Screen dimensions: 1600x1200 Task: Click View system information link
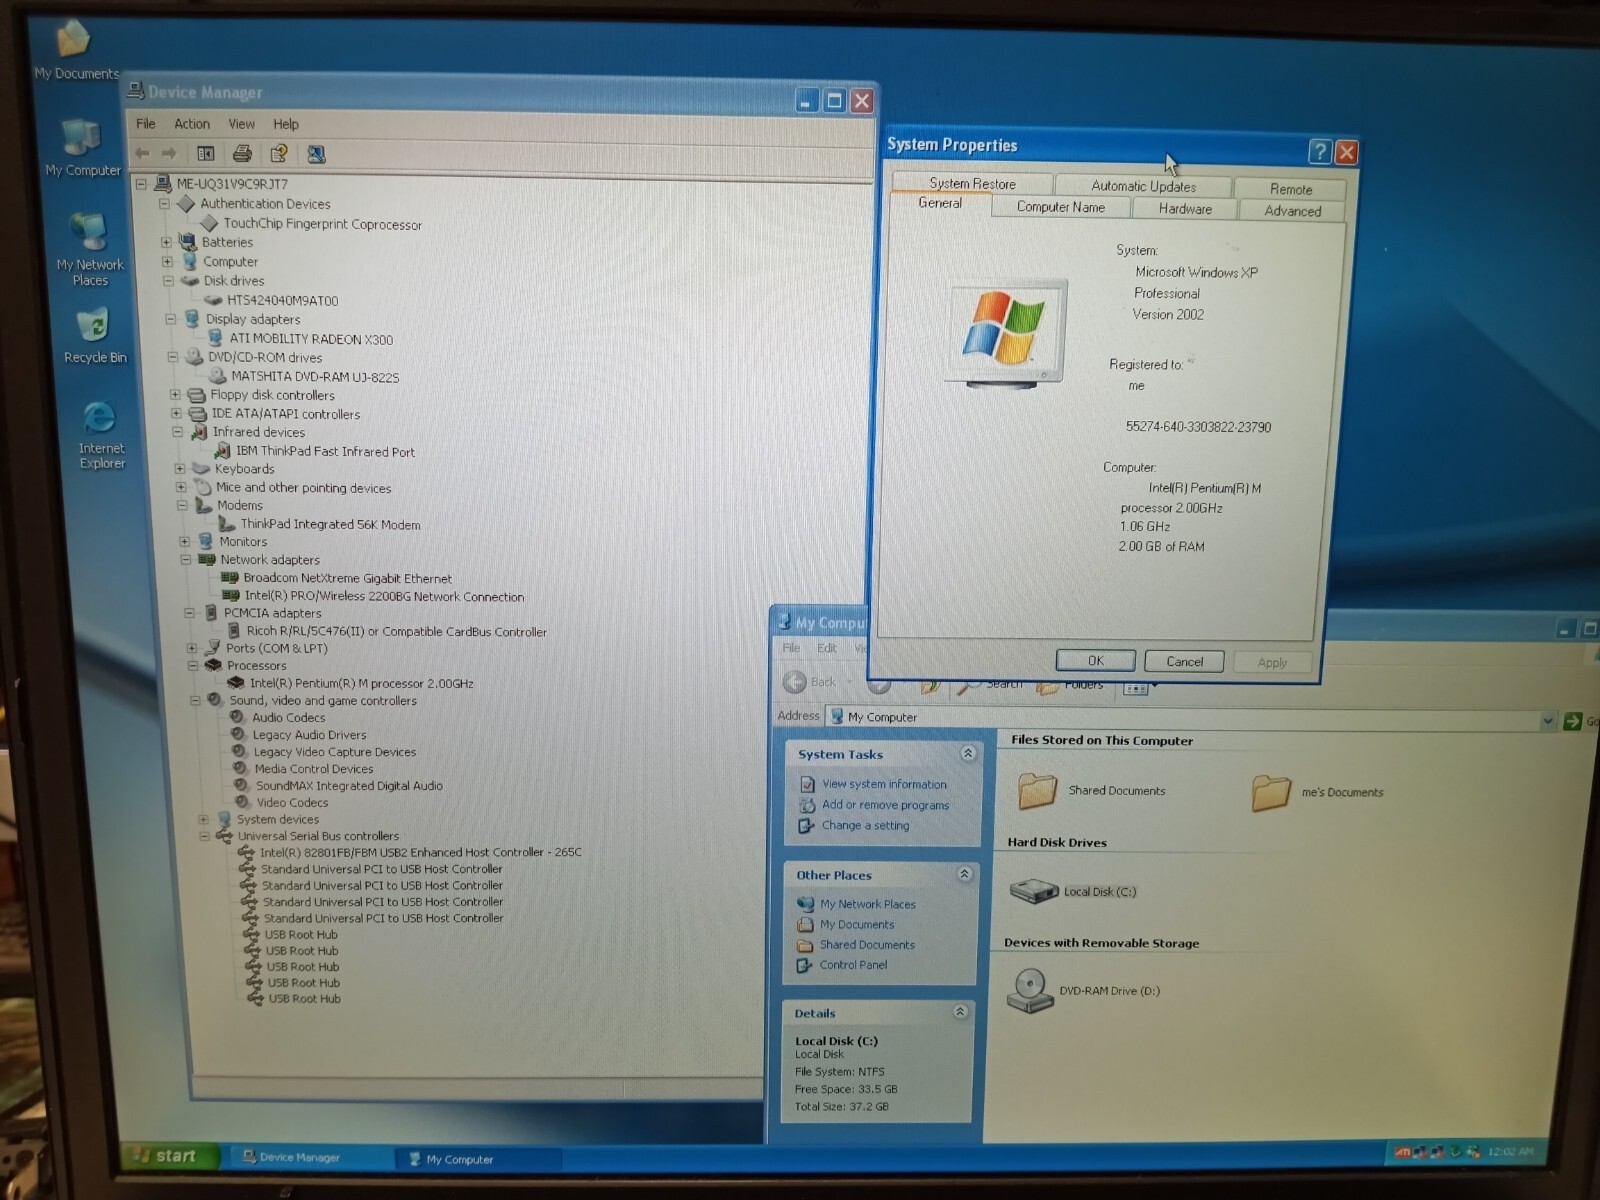[x=884, y=784]
